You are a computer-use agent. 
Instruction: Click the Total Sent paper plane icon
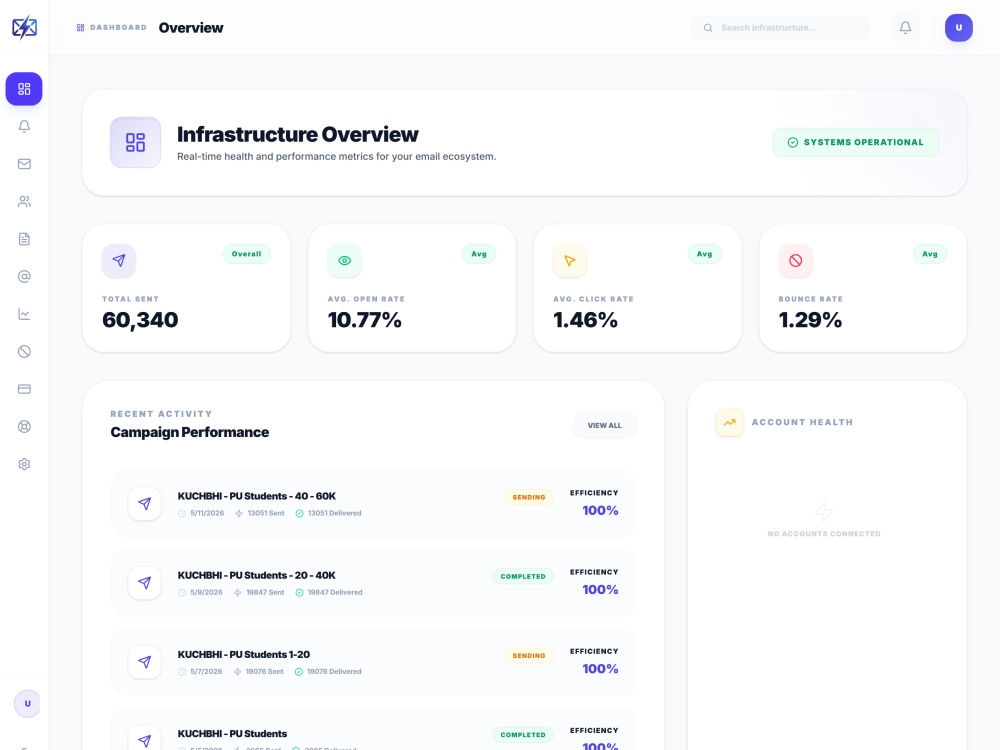(x=119, y=260)
